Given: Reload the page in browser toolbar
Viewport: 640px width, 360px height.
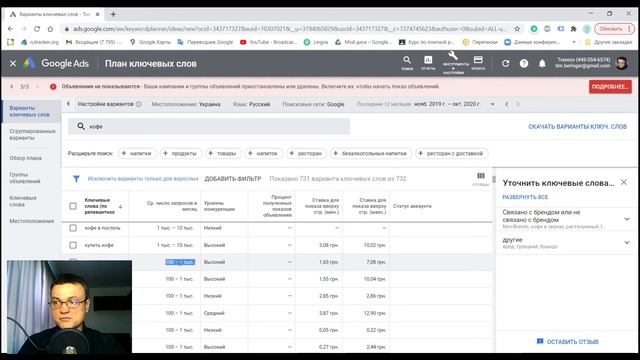Looking at the screenshot, I should click(x=37, y=29).
